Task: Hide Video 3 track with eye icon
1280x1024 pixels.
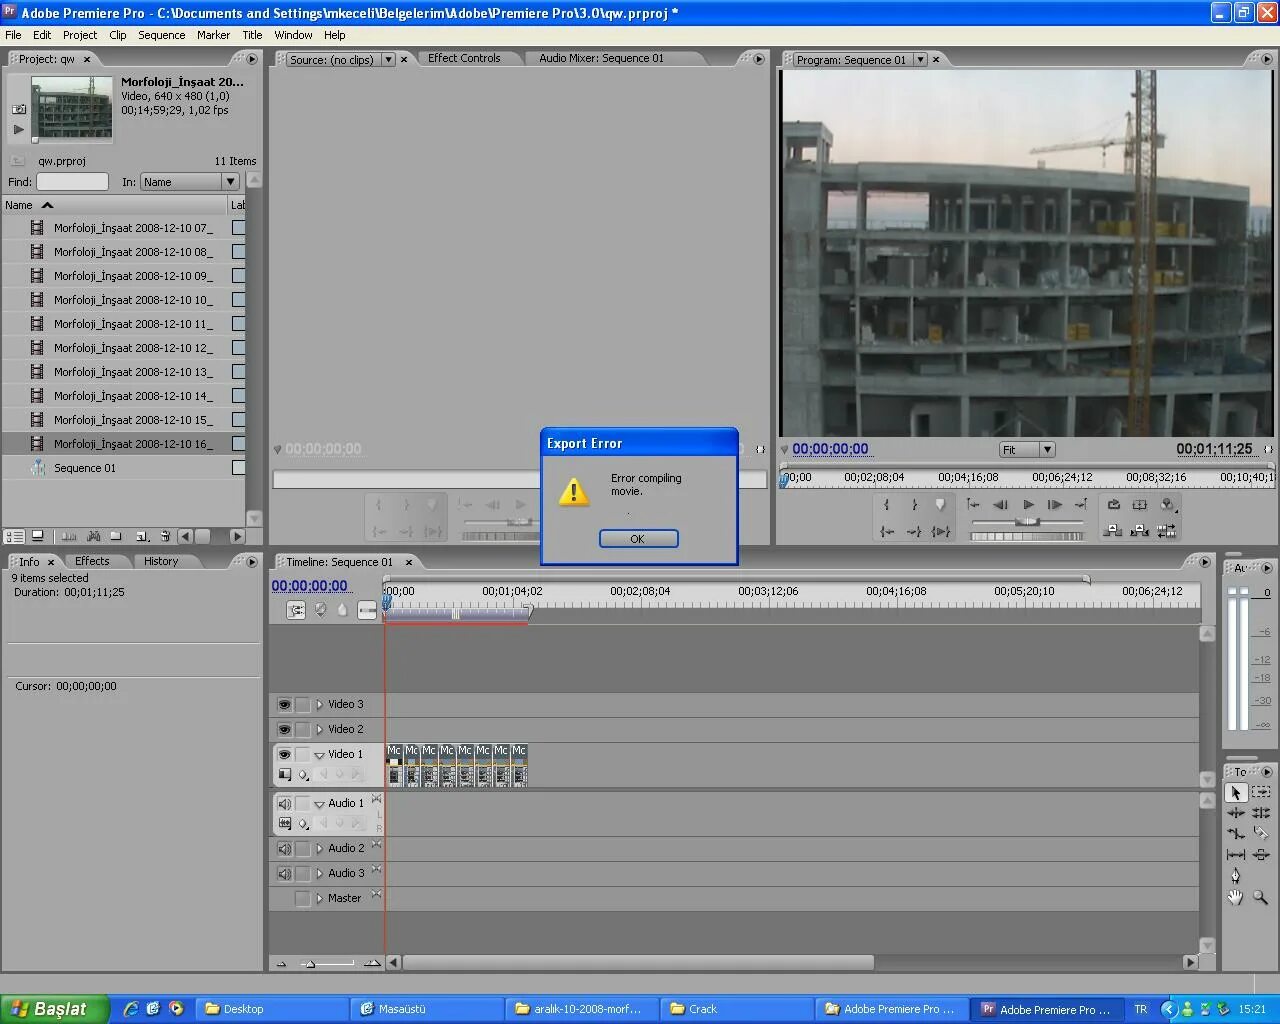Action: pos(284,705)
